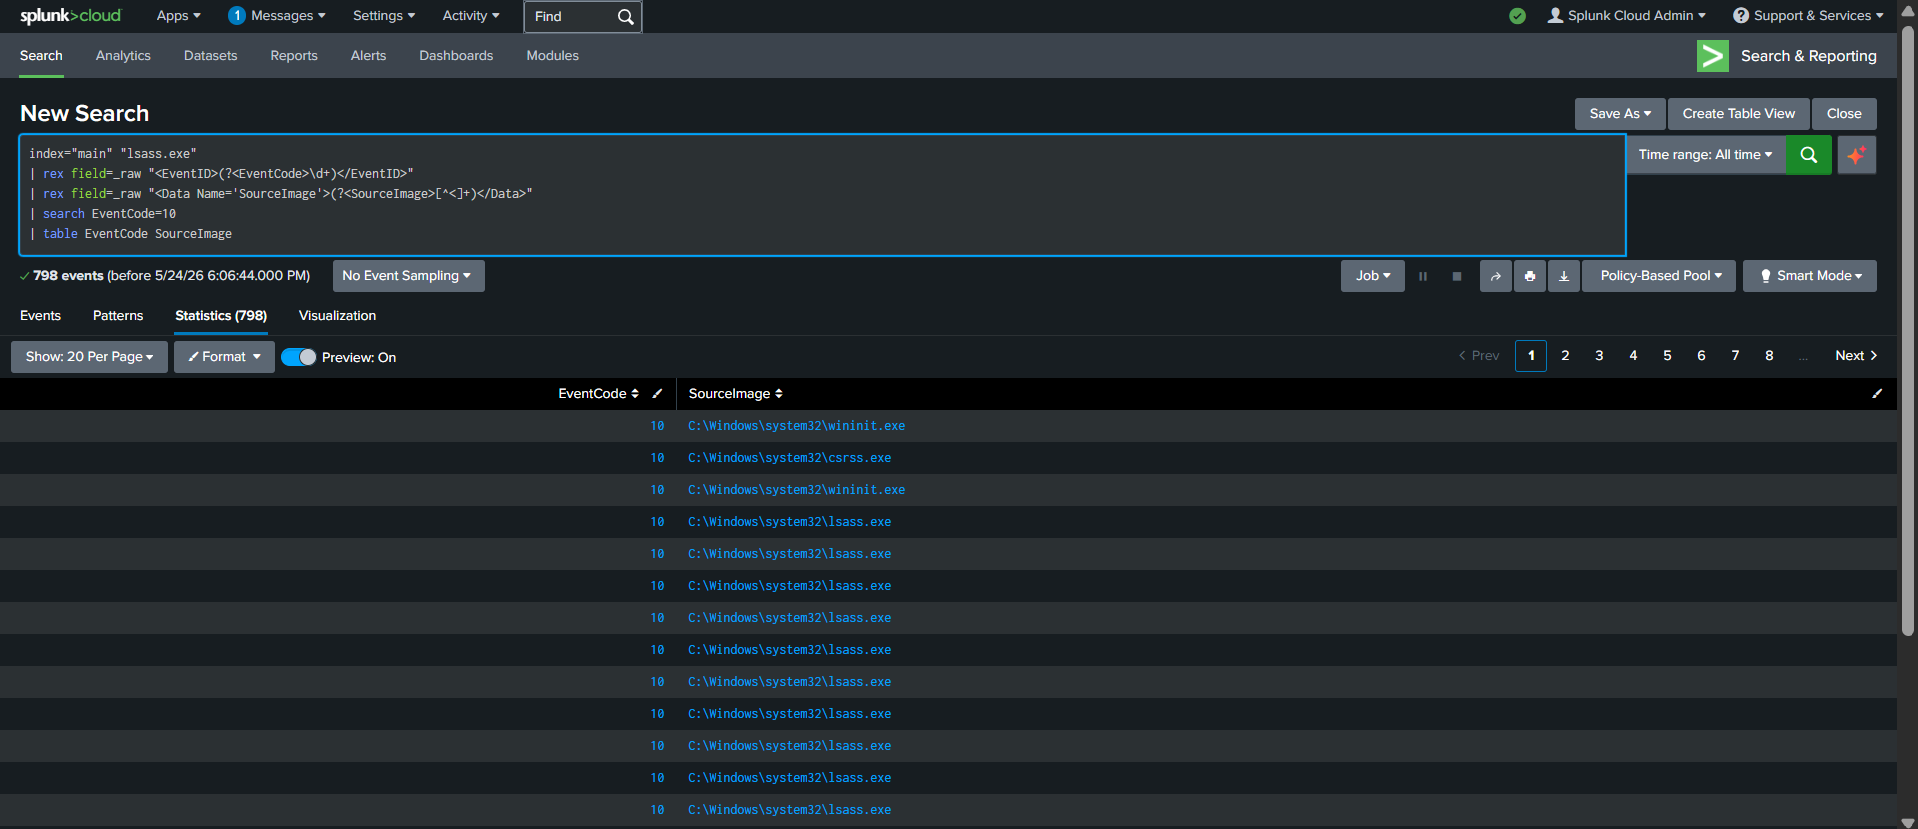Export results with download icon
This screenshot has width=1918, height=829.
[x=1564, y=276]
